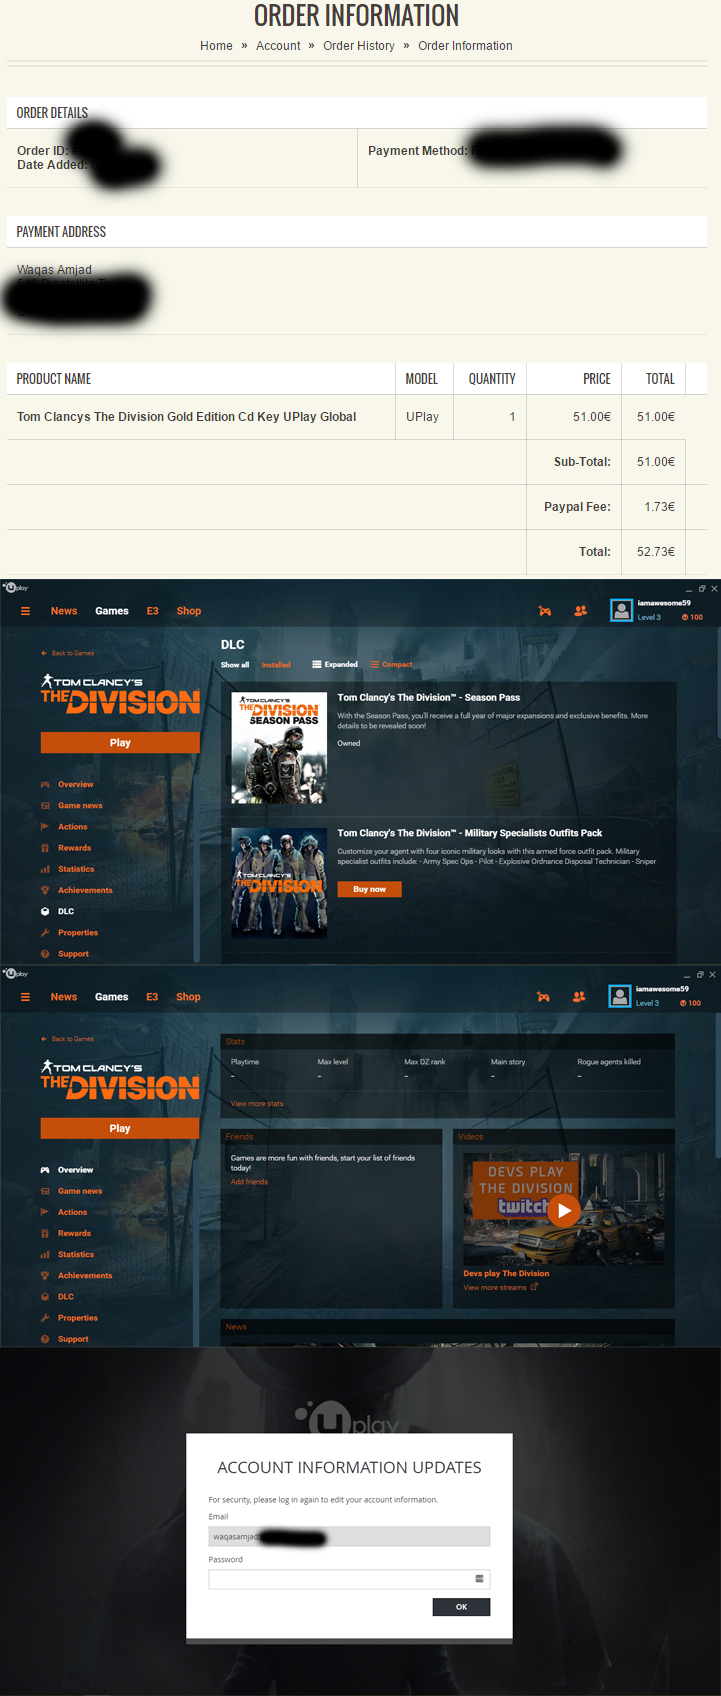Viewport: 721px width, 1696px height.
Task: Go to the Account breadcrumb link
Action: (x=278, y=46)
